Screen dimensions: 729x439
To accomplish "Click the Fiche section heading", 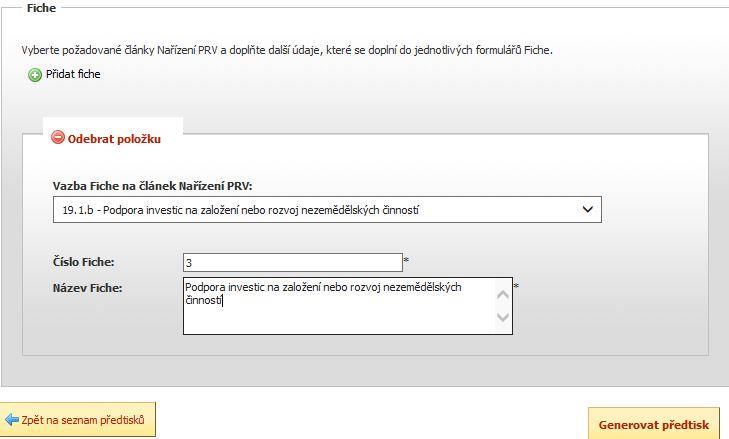I will 41,8.
